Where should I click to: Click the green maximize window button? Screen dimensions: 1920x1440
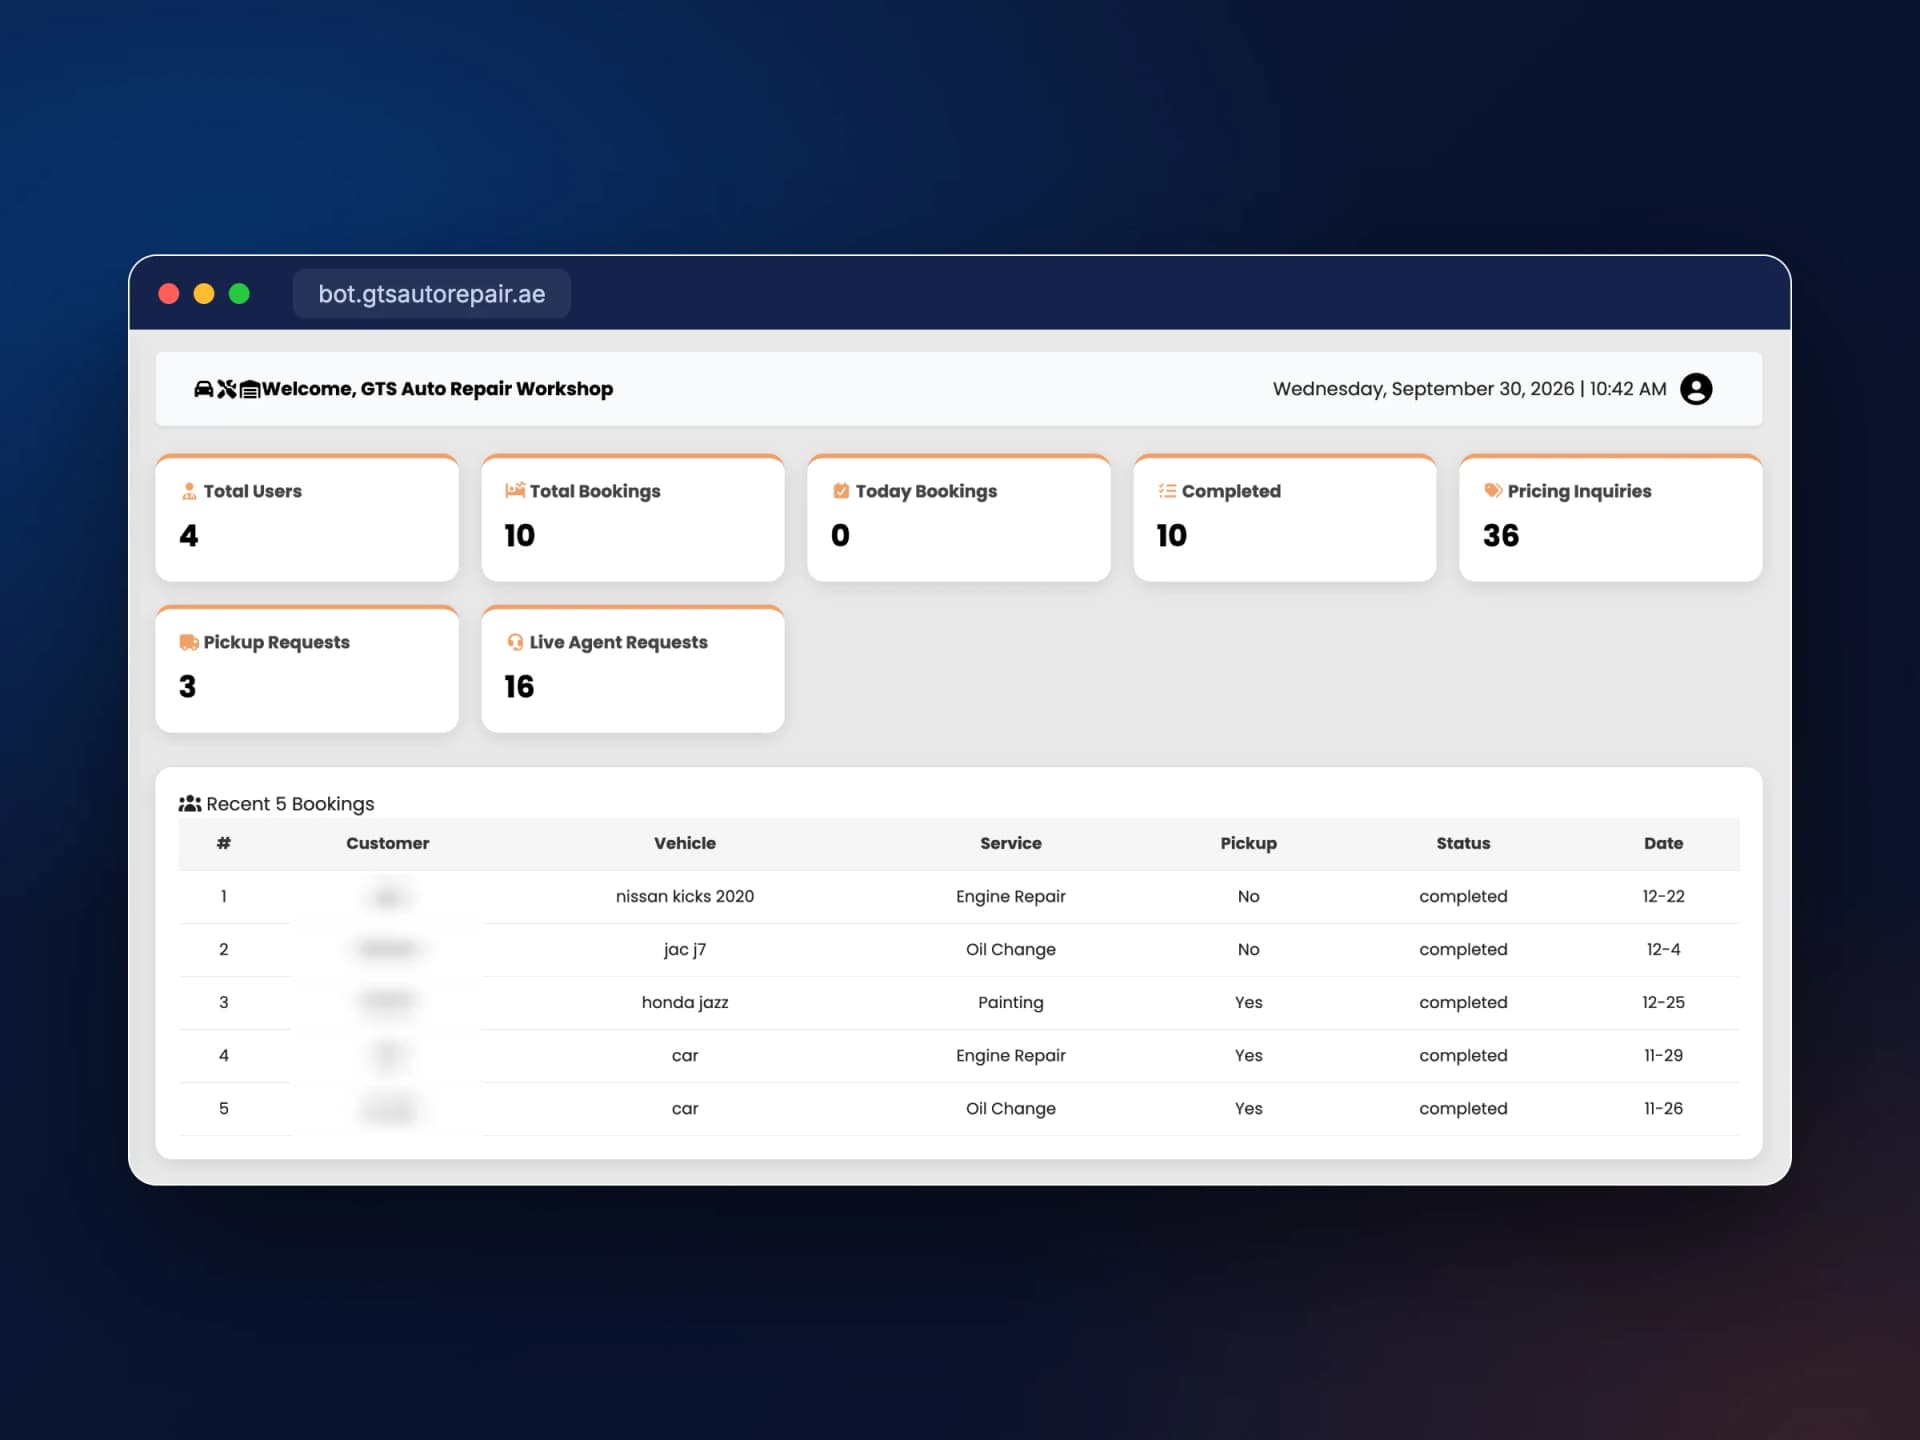(x=239, y=293)
